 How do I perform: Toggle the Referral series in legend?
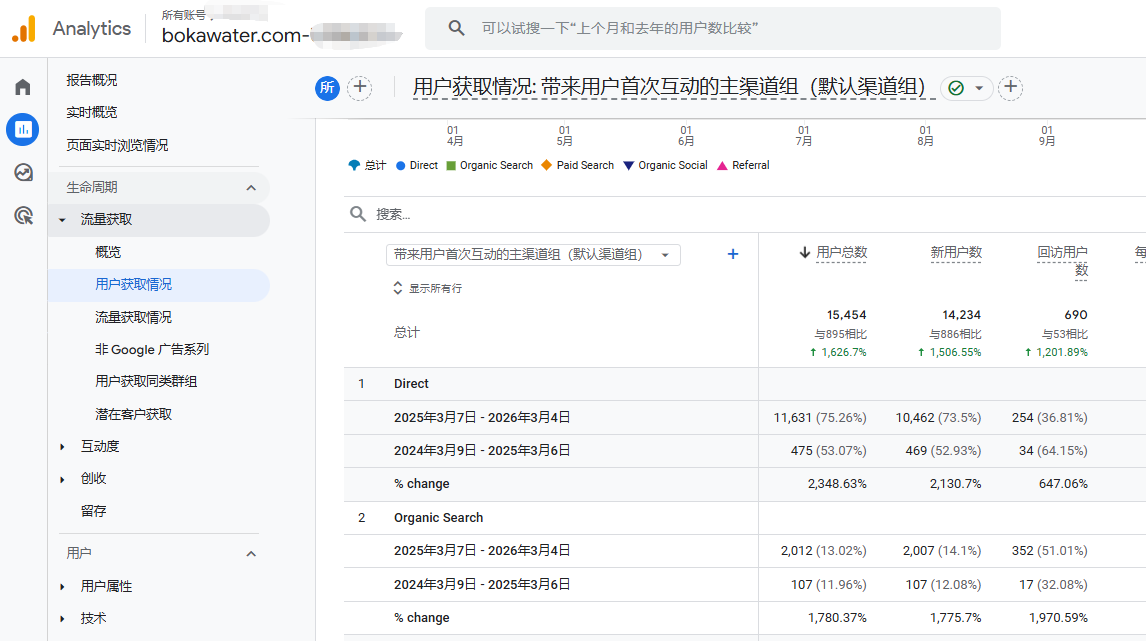pos(743,165)
